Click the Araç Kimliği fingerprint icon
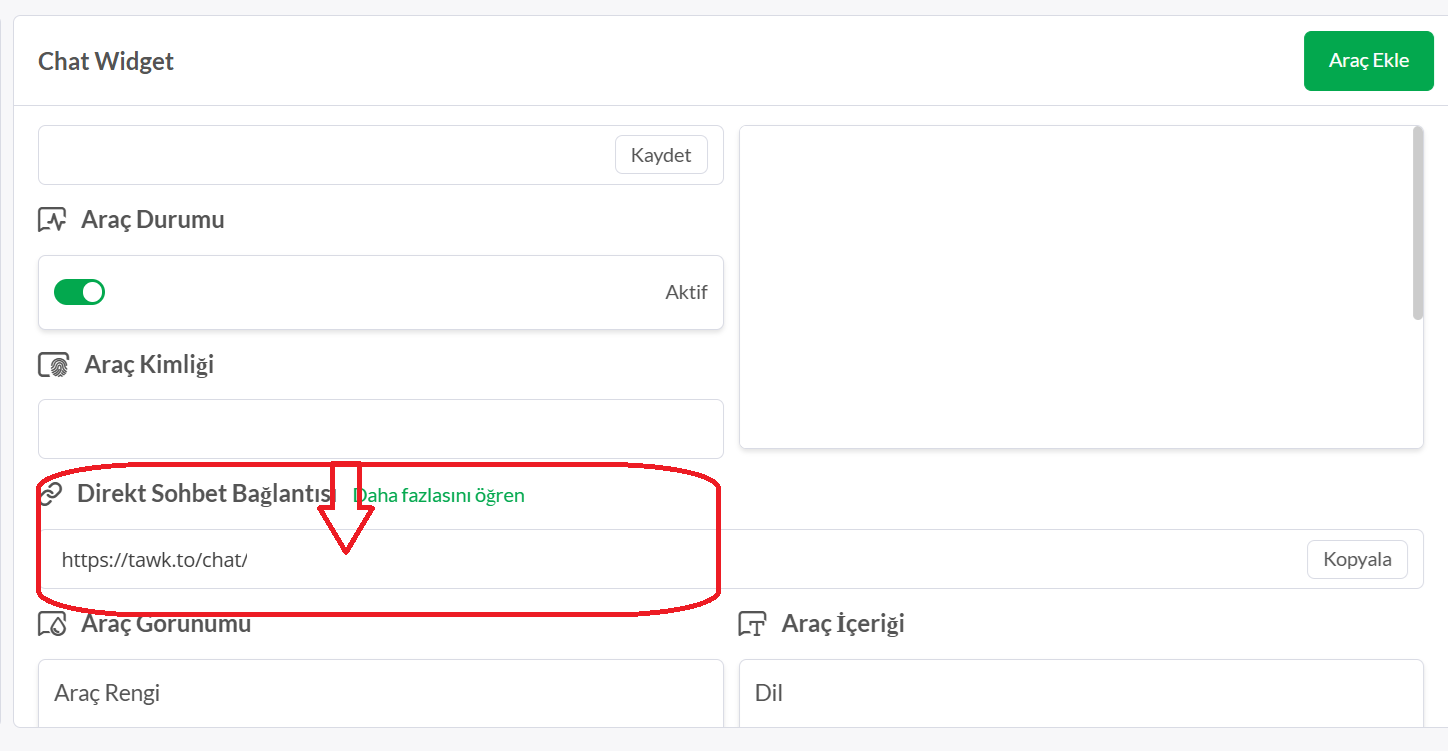 tap(54, 365)
